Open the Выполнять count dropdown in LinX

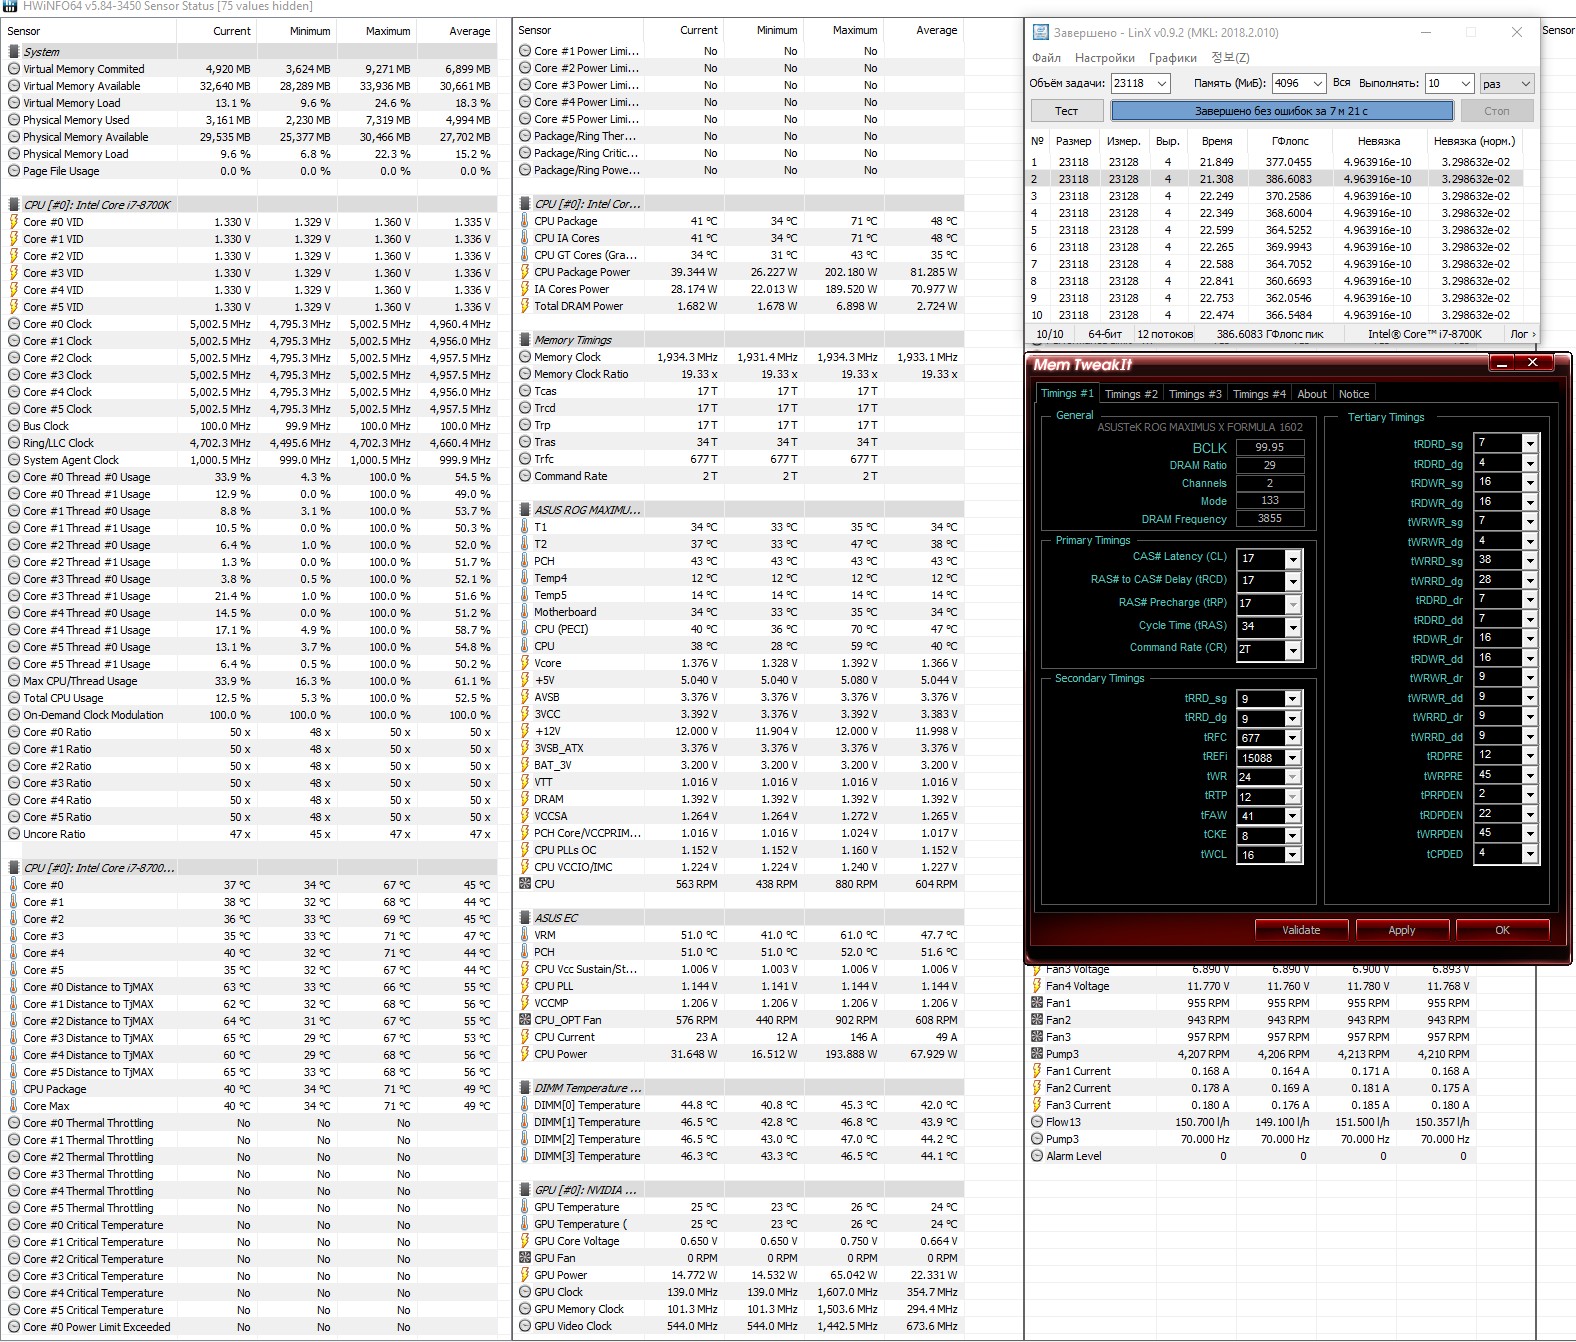point(1465,84)
